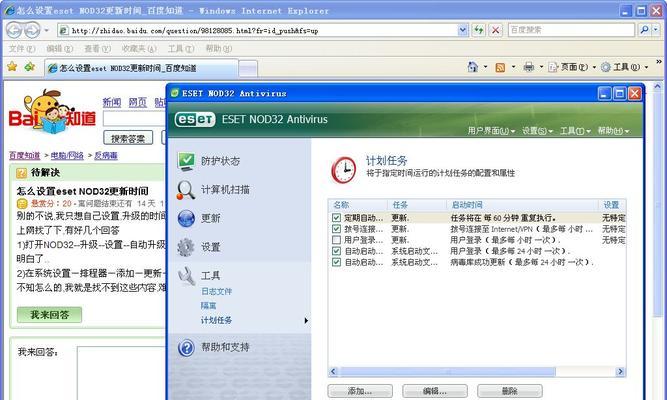Open the IE Help (帮助) menu
The image size is (667, 400).
point(219,49)
